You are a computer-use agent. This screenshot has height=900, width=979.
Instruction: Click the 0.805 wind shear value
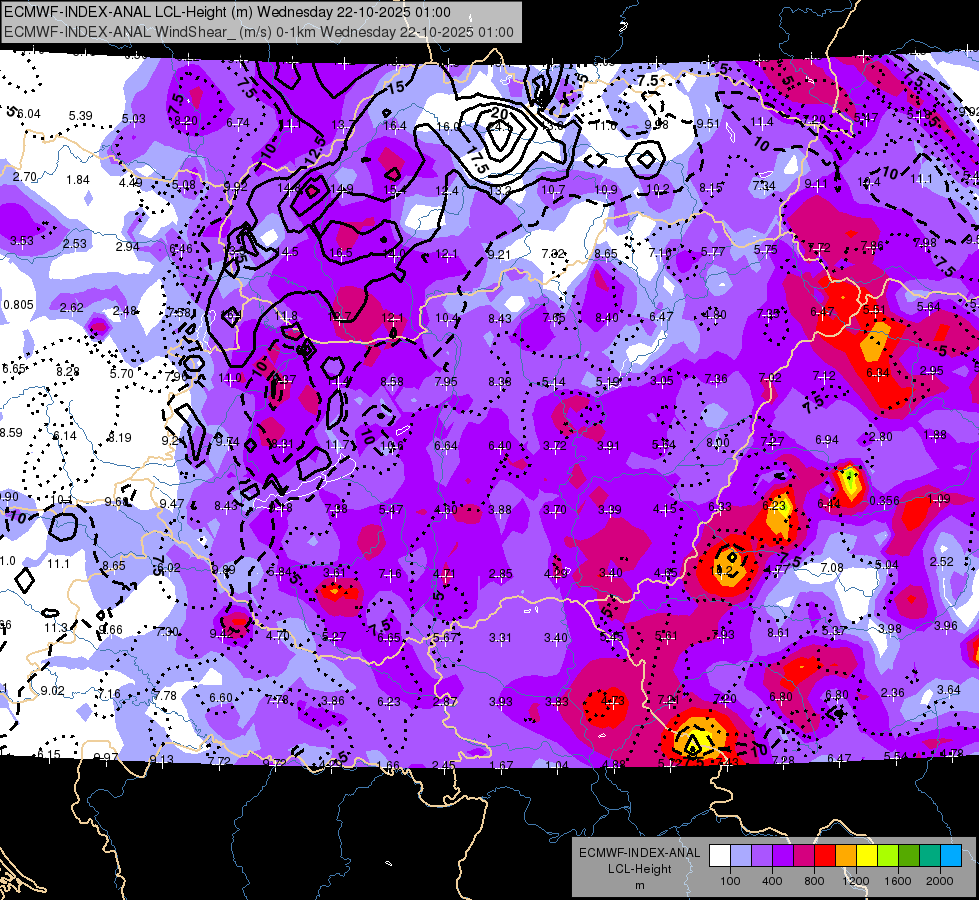click(18, 305)
